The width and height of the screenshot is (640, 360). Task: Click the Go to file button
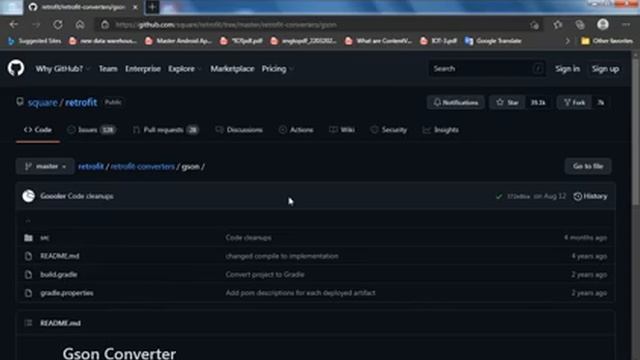588,166
